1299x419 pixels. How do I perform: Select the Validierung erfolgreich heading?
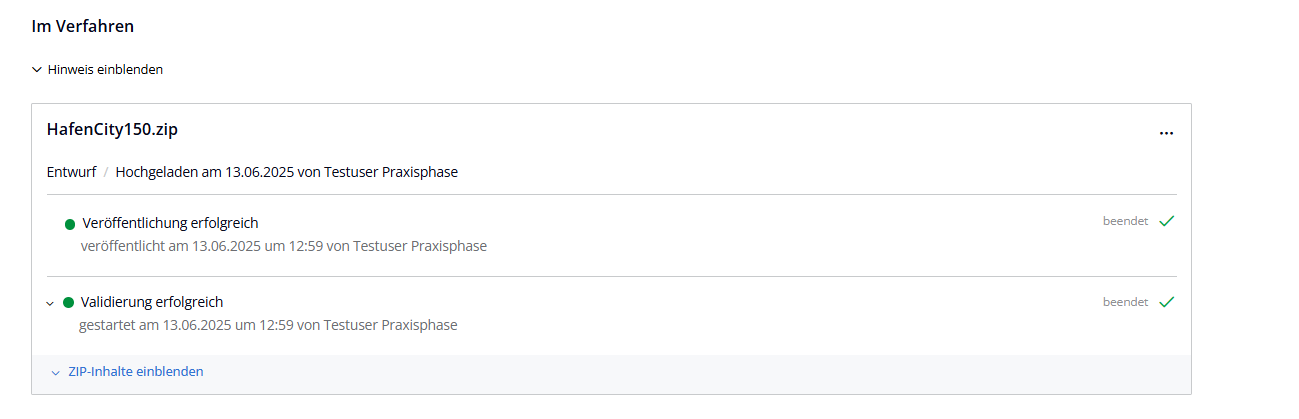click(152, 302)
